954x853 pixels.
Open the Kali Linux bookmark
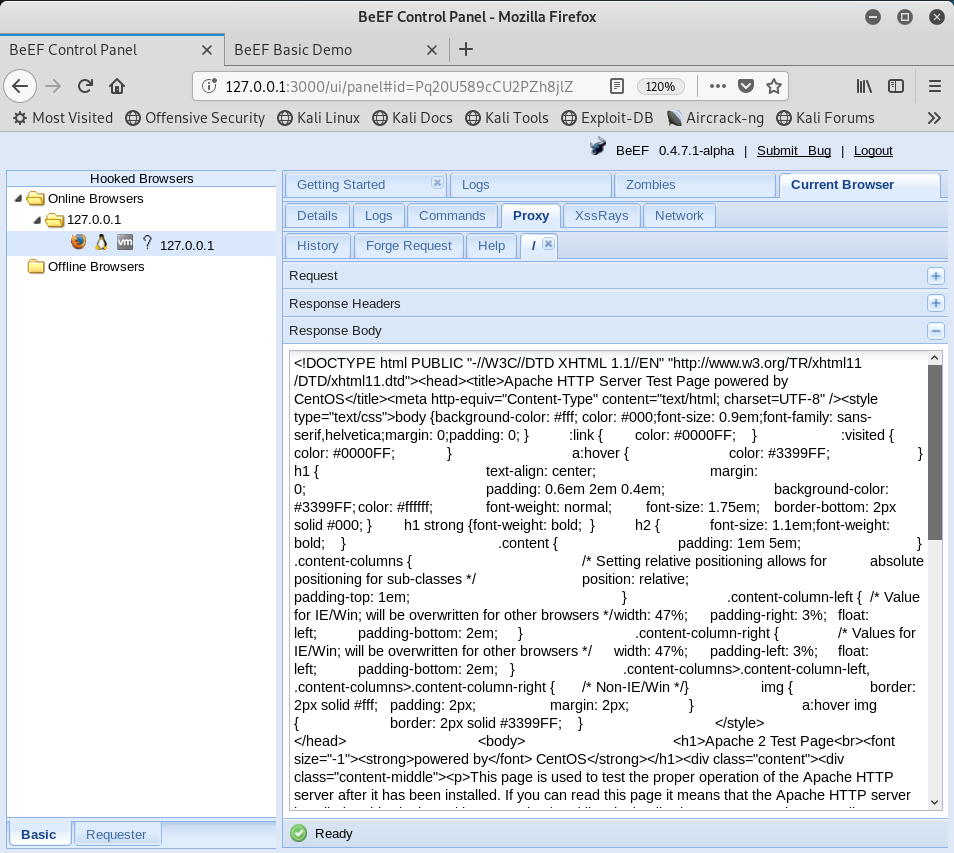(318, 118)
